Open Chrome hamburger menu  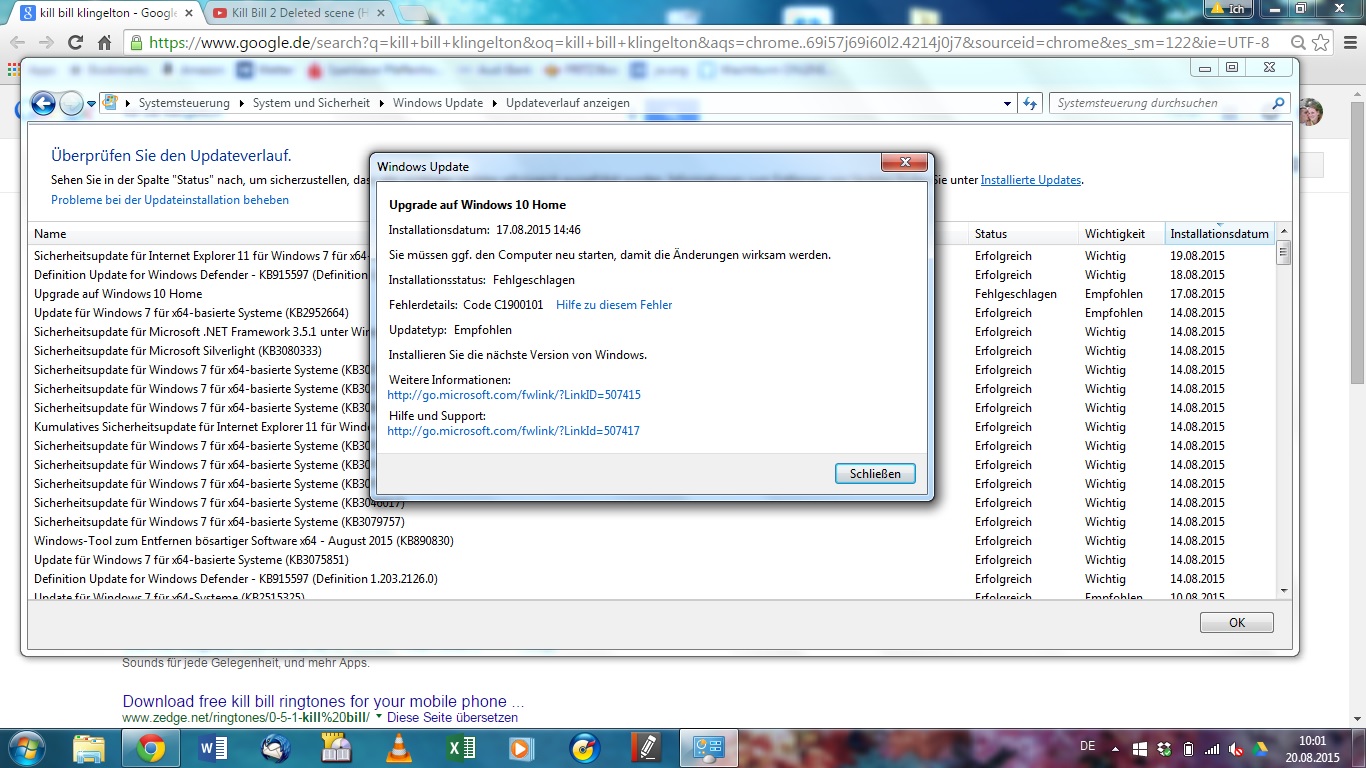click(x=1349, y=43)
